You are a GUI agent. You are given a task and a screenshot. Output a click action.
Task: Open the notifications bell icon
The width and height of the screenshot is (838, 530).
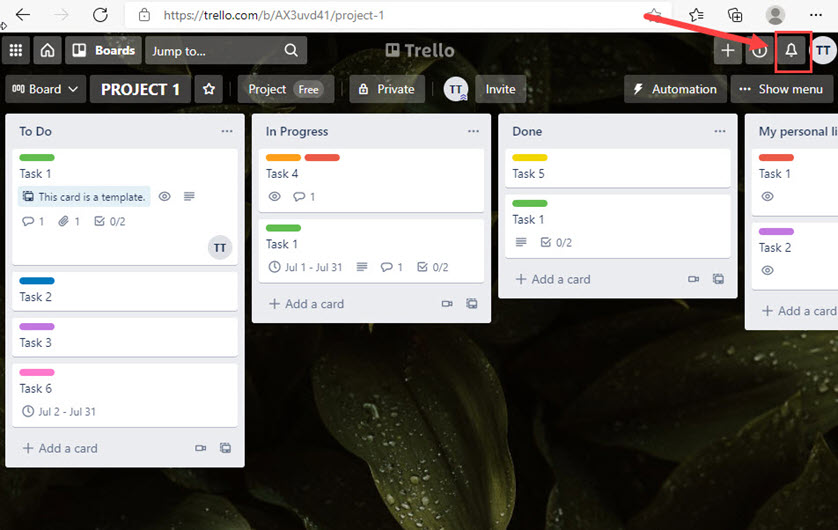[x=792, y=50]
